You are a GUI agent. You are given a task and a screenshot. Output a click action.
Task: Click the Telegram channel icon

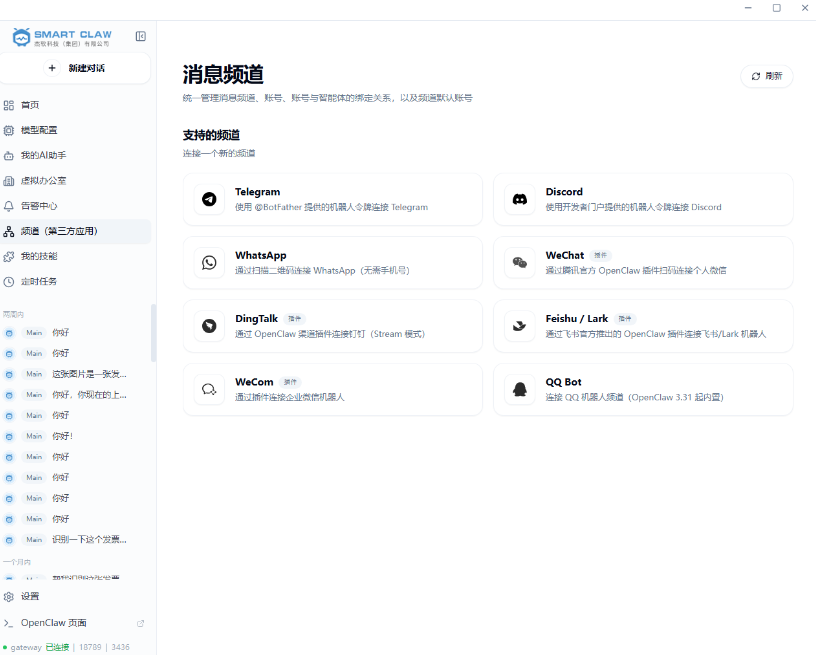coord(209,199)
